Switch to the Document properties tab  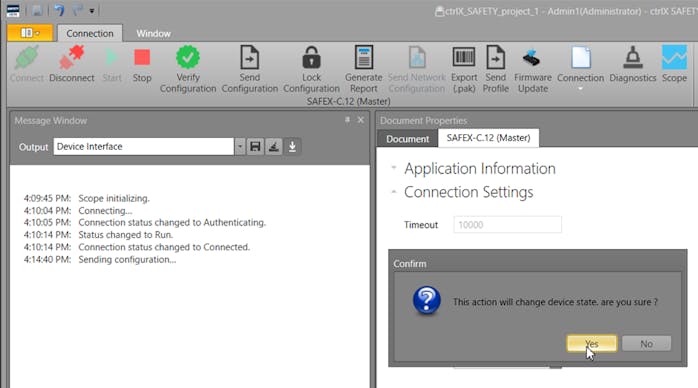click(407, 139)
